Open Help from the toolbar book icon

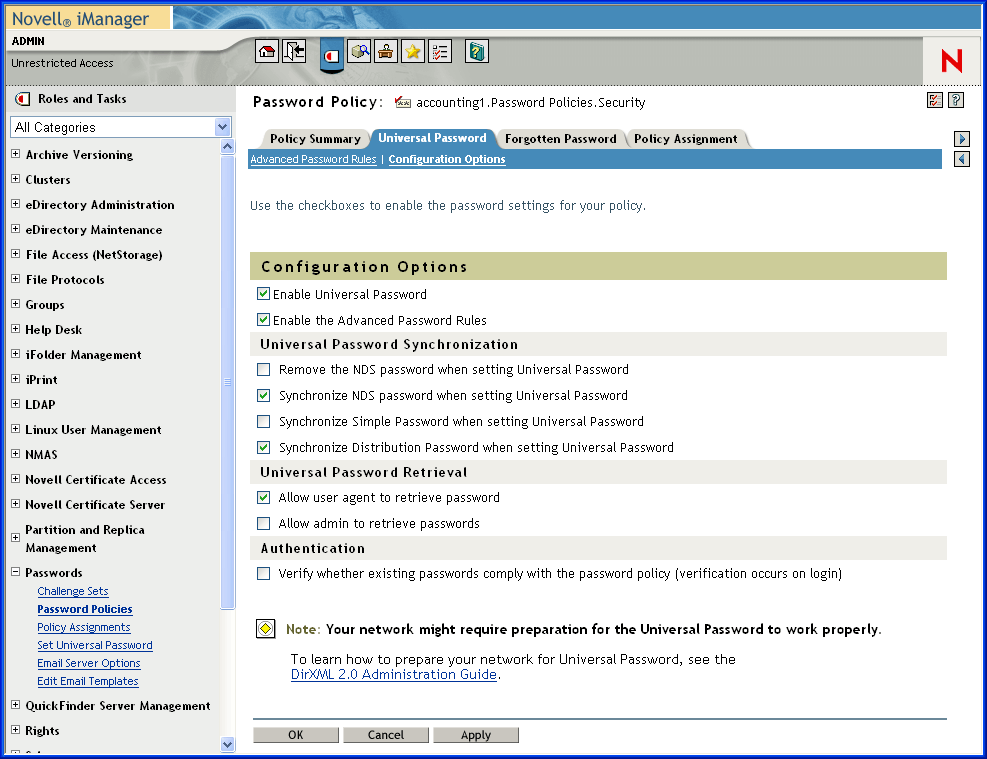[477, 52]
